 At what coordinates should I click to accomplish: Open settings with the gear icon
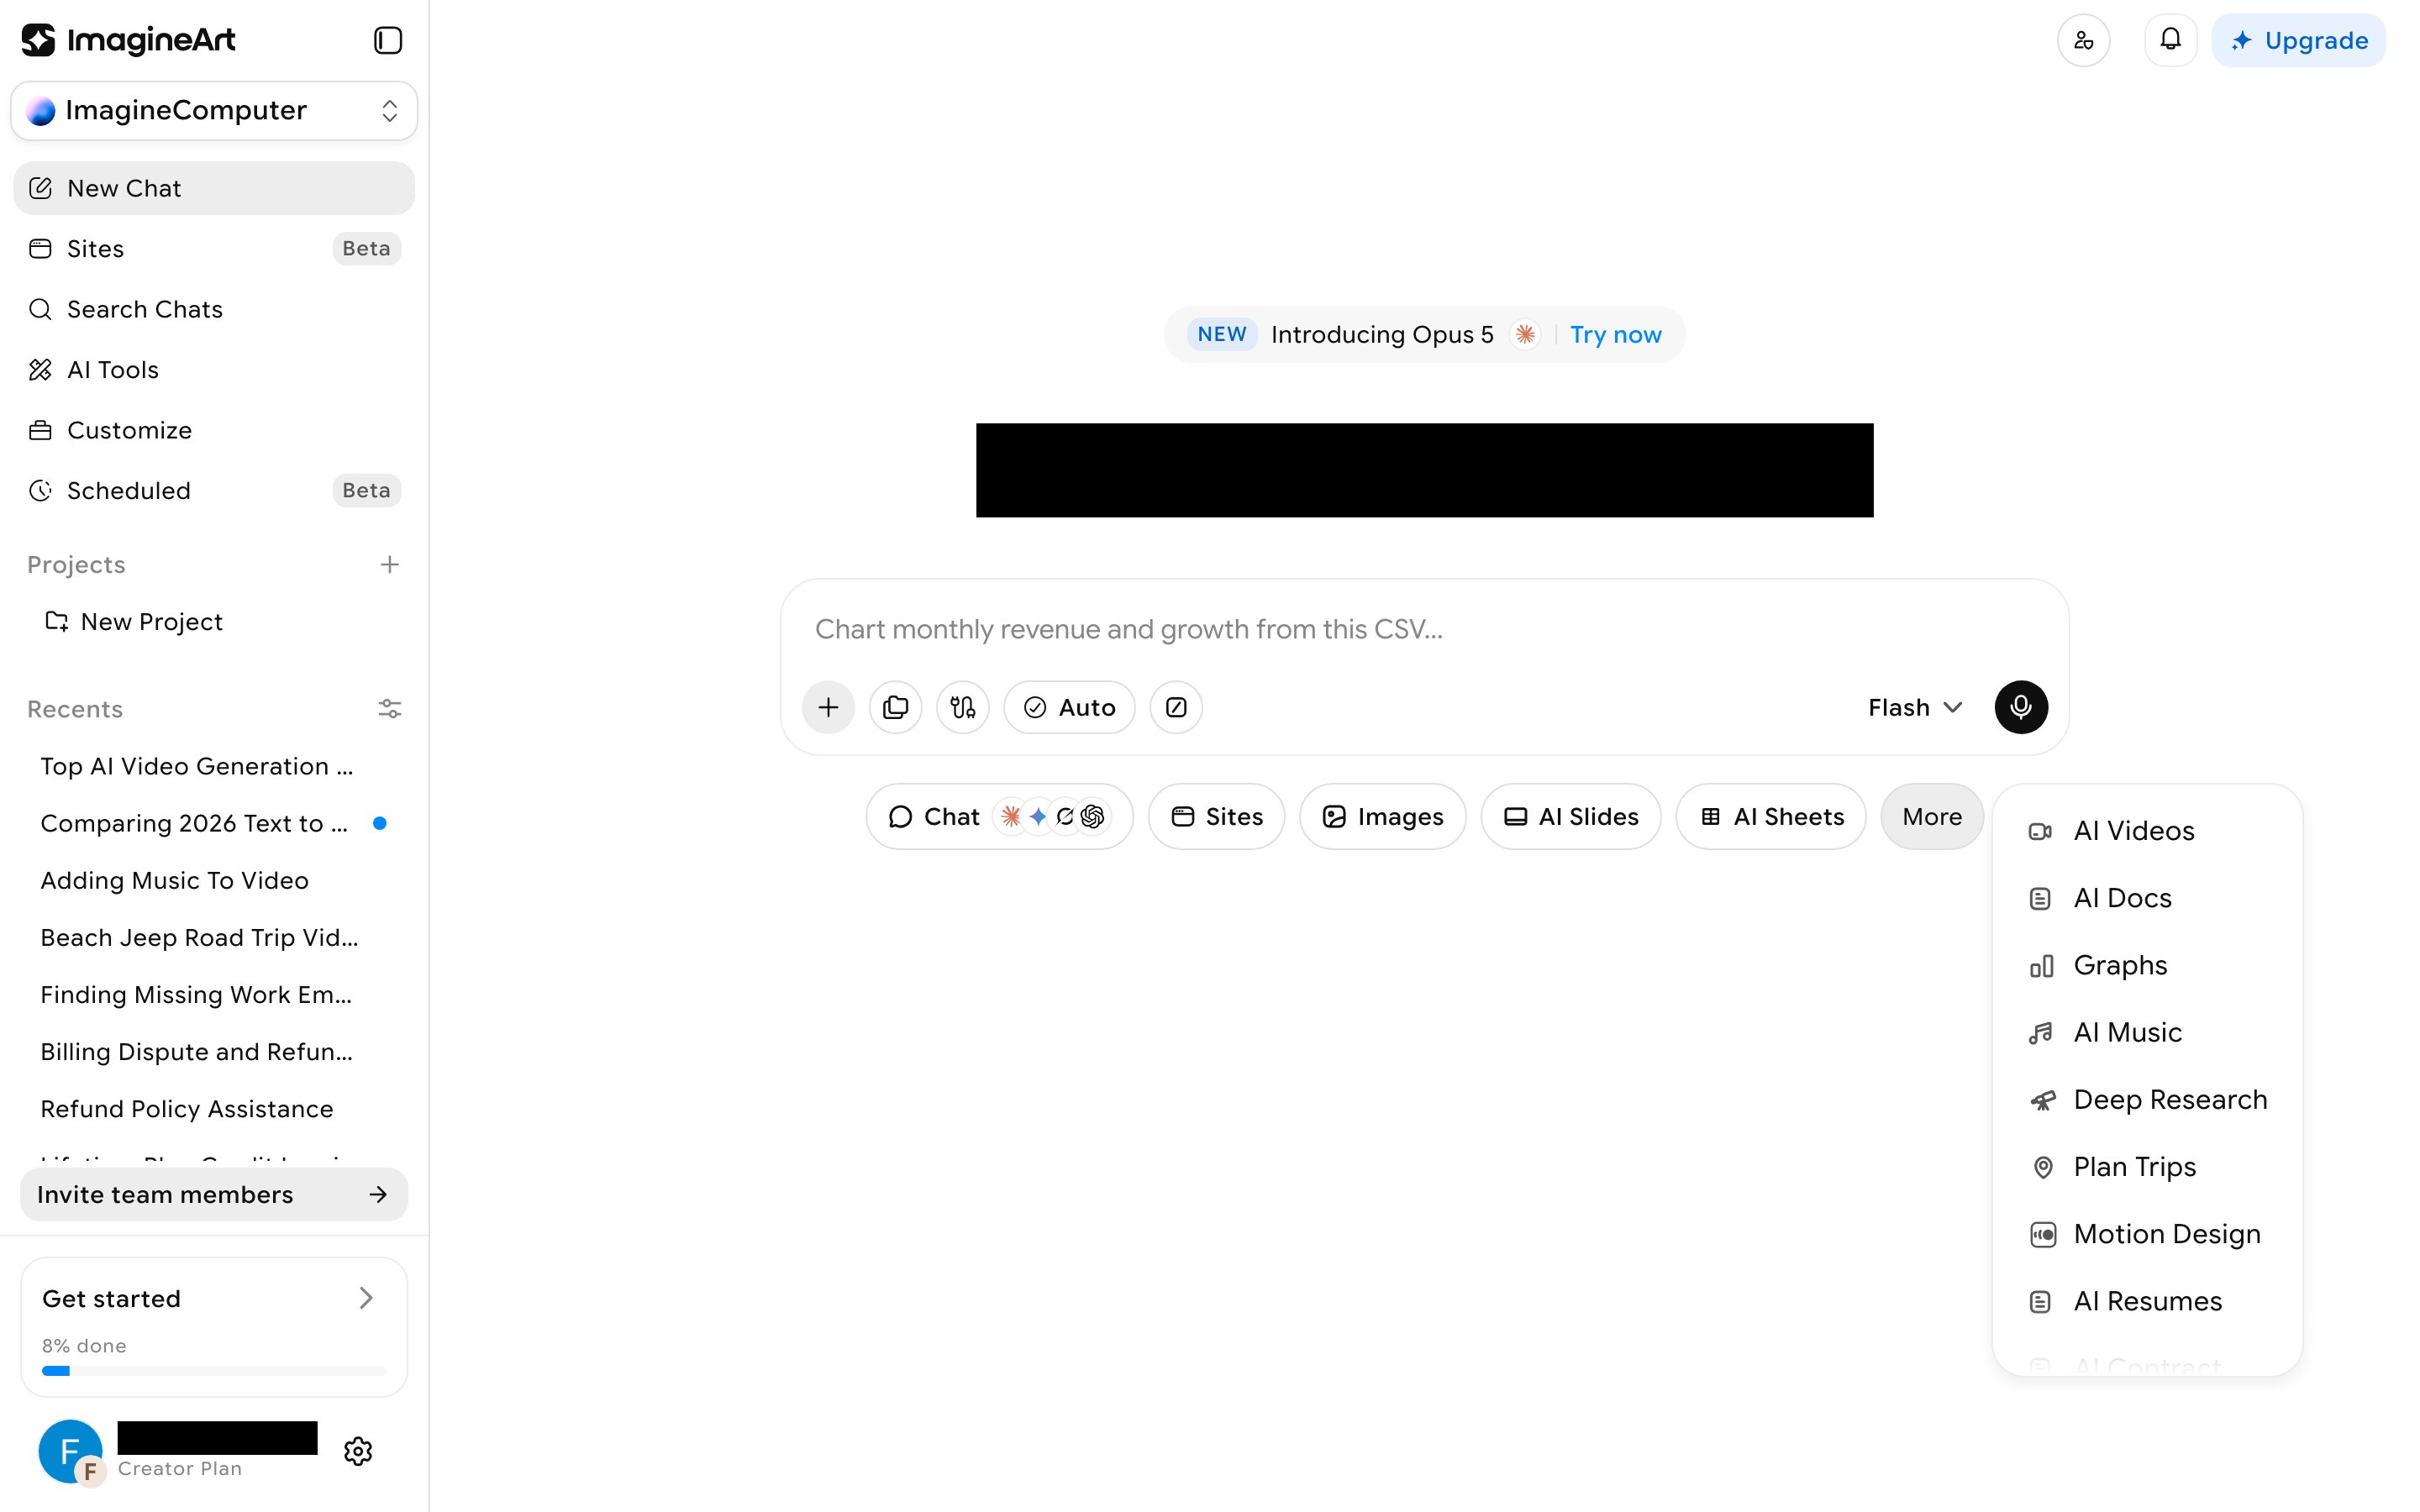pos(358,1451)
